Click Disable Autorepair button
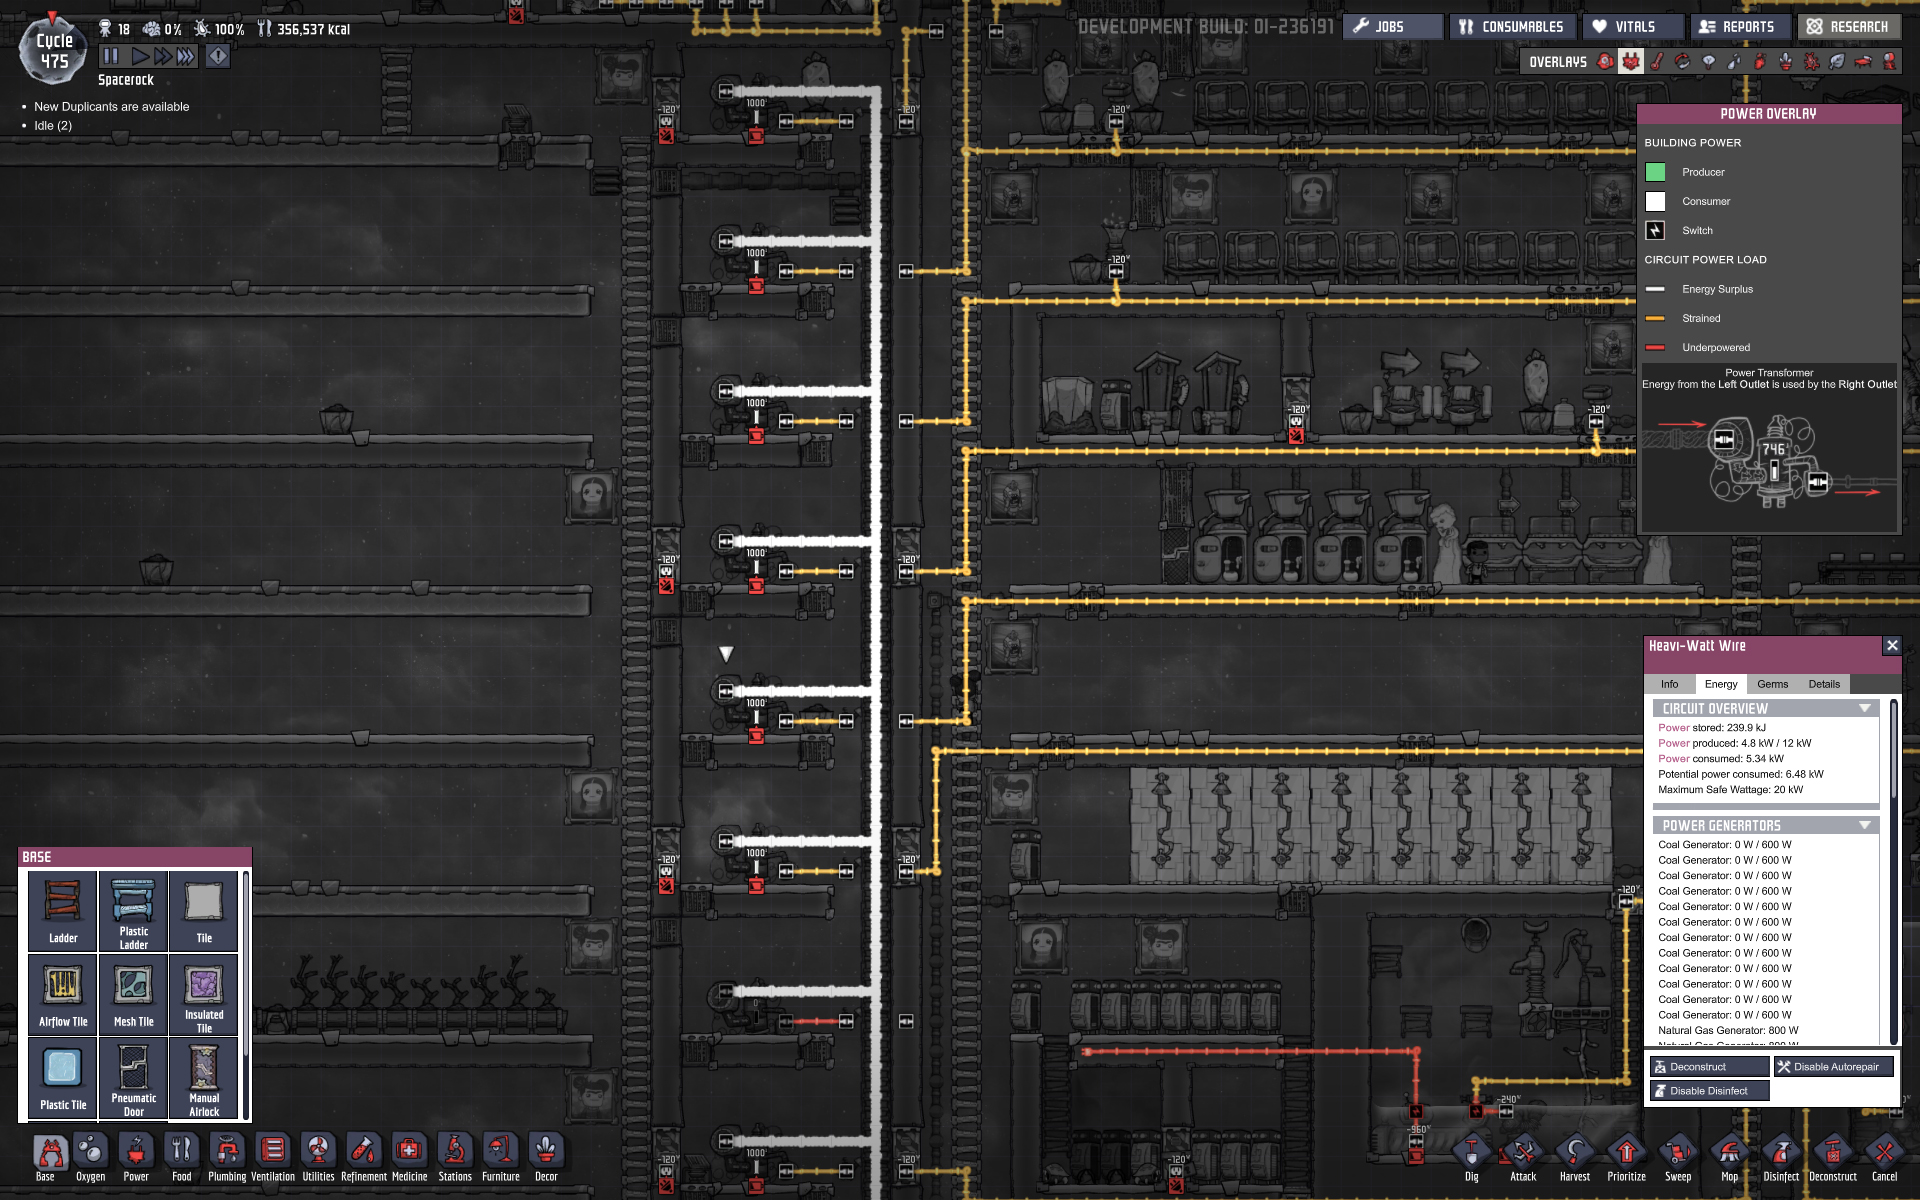The width and height of the screenshot is (1920, 1200). (1834, 1067)
